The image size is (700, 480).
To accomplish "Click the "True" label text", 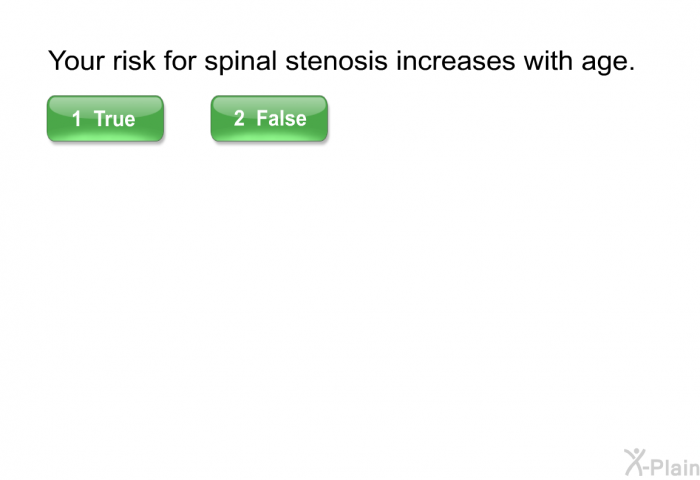I will [x=114, y=119].
